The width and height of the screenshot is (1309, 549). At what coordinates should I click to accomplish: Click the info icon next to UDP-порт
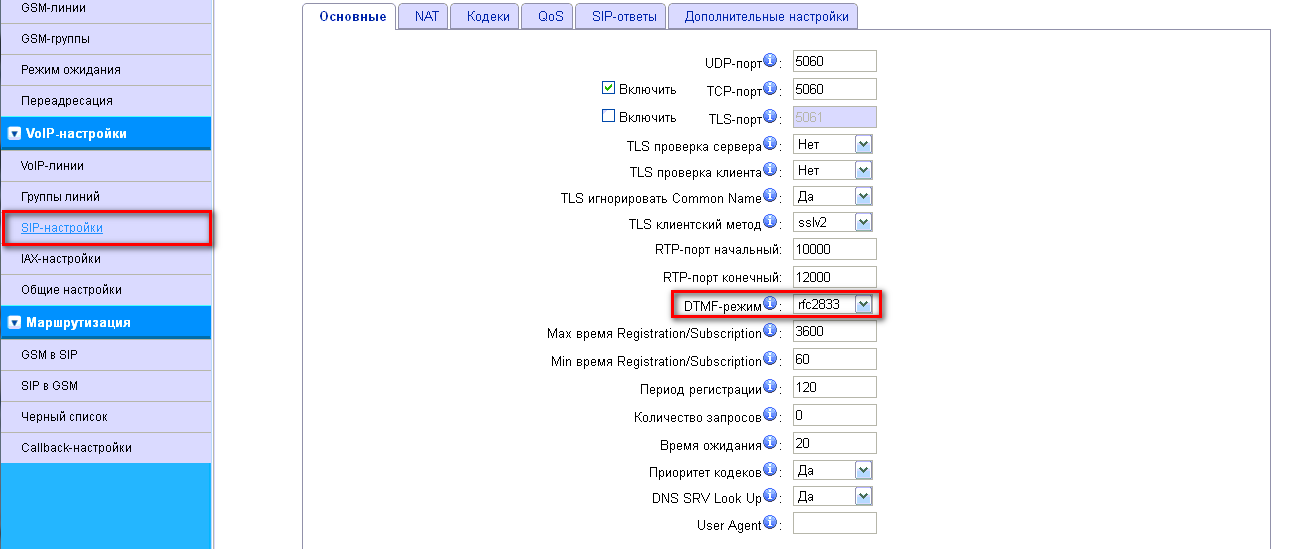pyautogui.click(x=770, y=61)
